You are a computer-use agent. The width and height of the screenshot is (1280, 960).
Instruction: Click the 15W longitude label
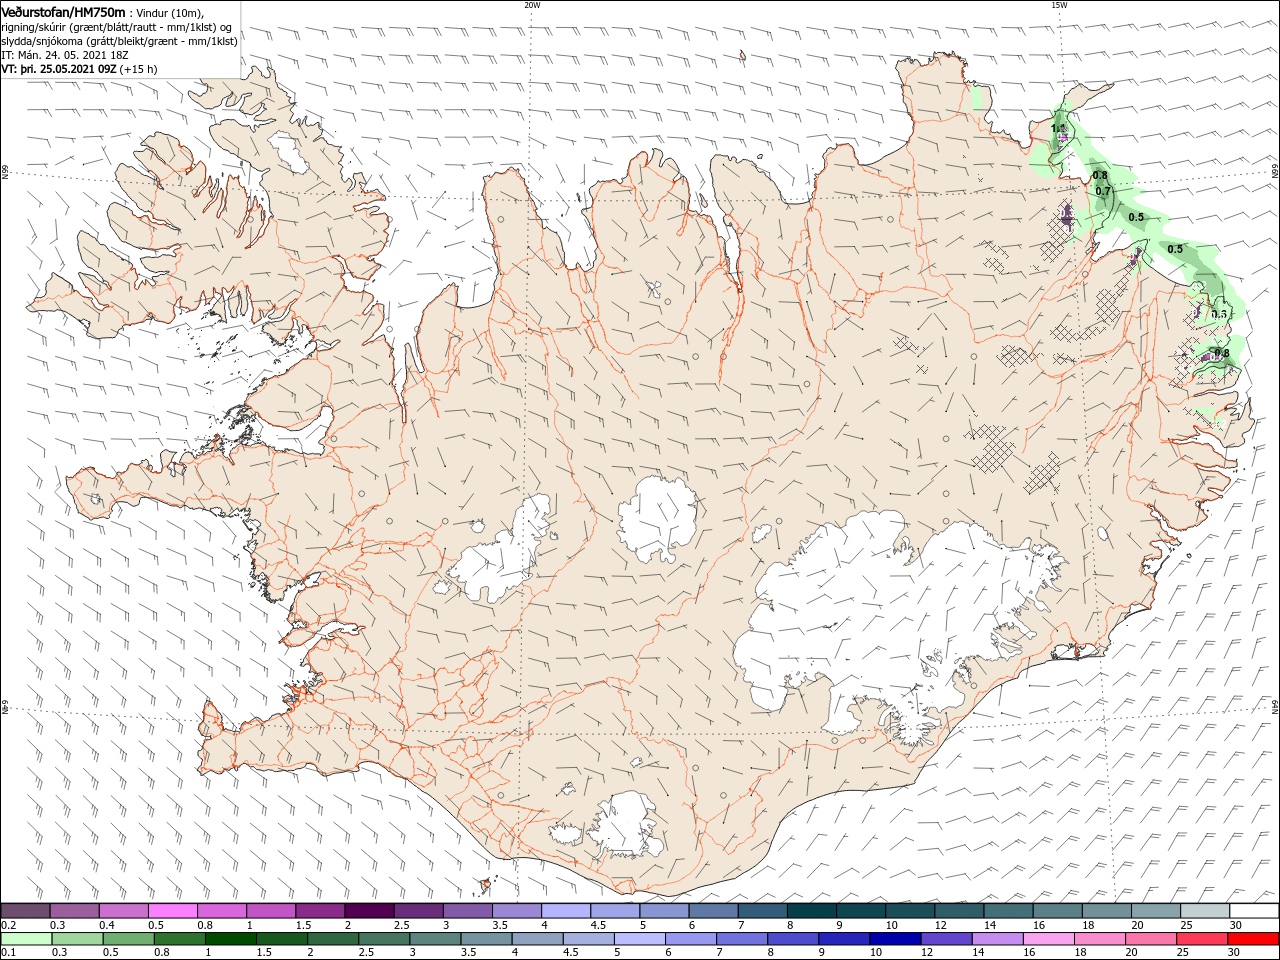point(1059,5)
